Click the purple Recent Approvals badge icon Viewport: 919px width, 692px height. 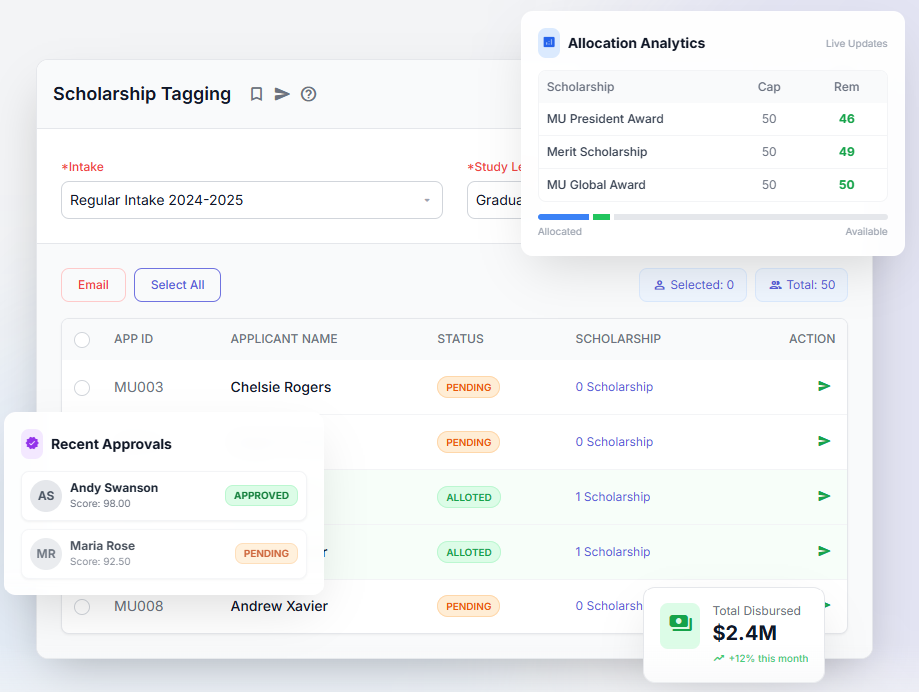[32, 444]
